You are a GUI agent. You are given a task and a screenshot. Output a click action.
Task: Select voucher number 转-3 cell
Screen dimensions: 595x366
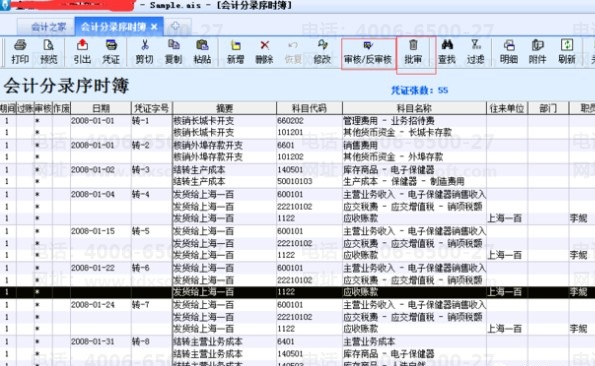coord(152,170)
